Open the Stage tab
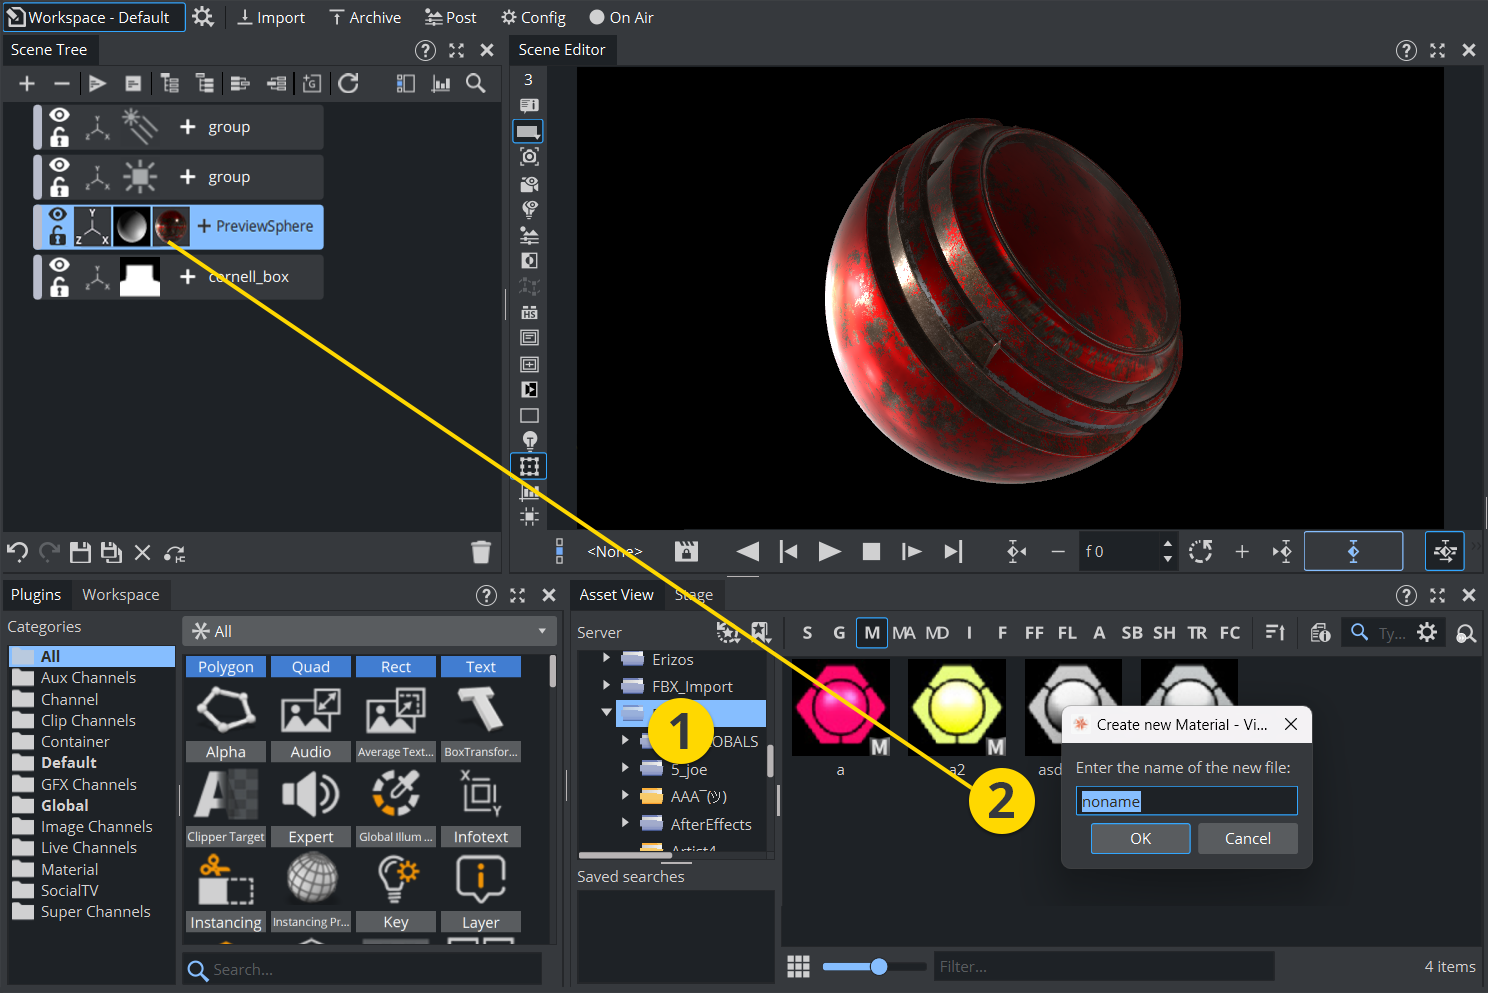Image resolution: width=1488 pixels, height=993 pixels. [x=694, y=594]
